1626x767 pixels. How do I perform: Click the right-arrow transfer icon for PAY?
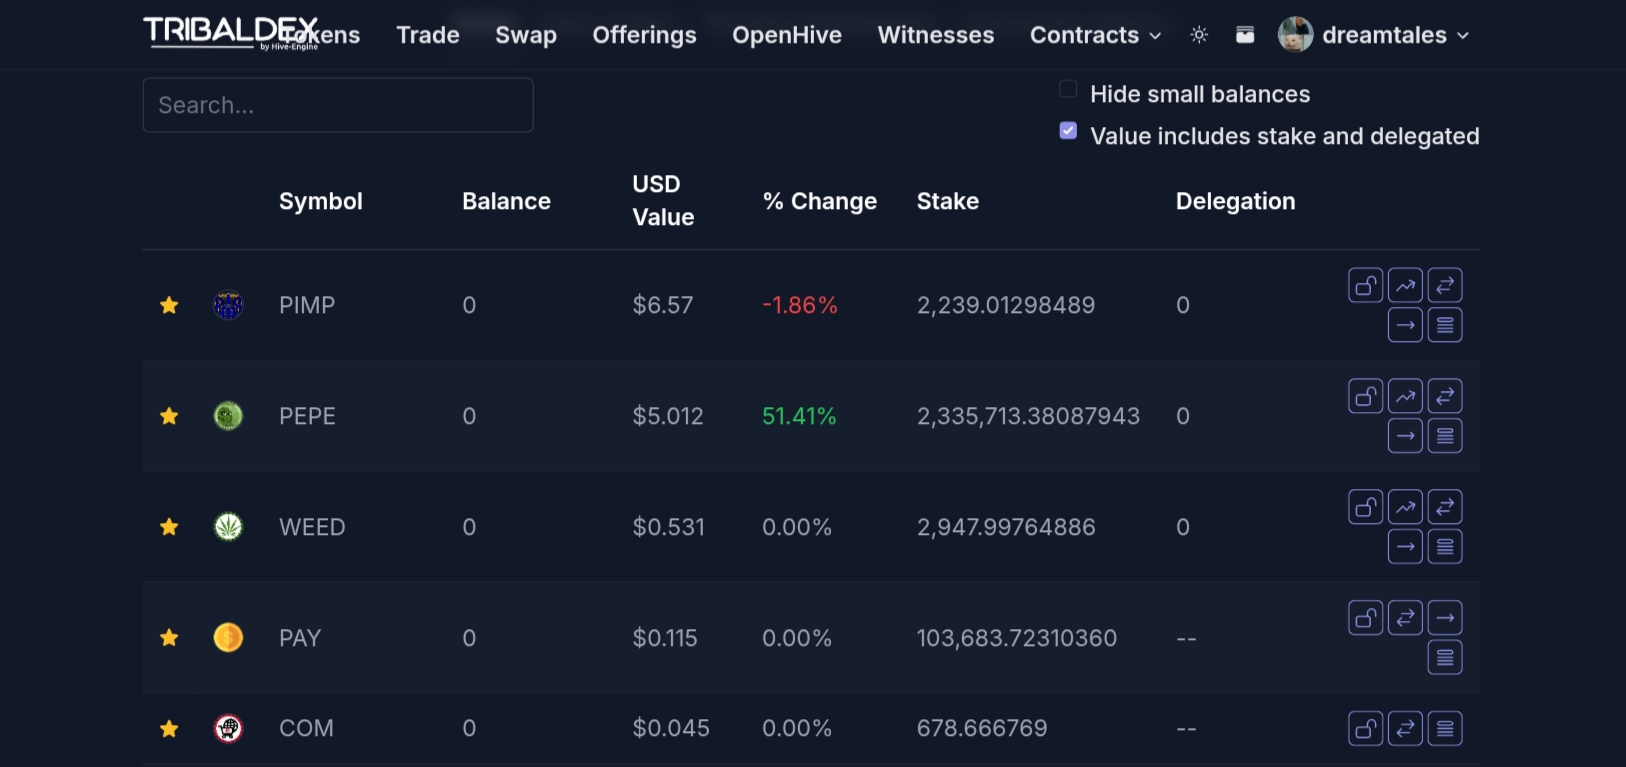[1445, 619]
